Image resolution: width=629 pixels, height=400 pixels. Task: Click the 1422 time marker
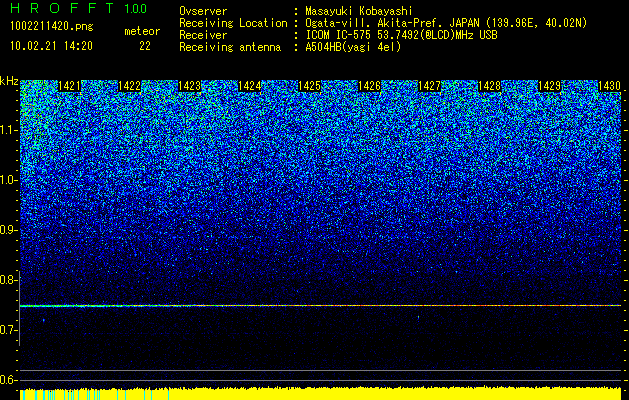129,86
